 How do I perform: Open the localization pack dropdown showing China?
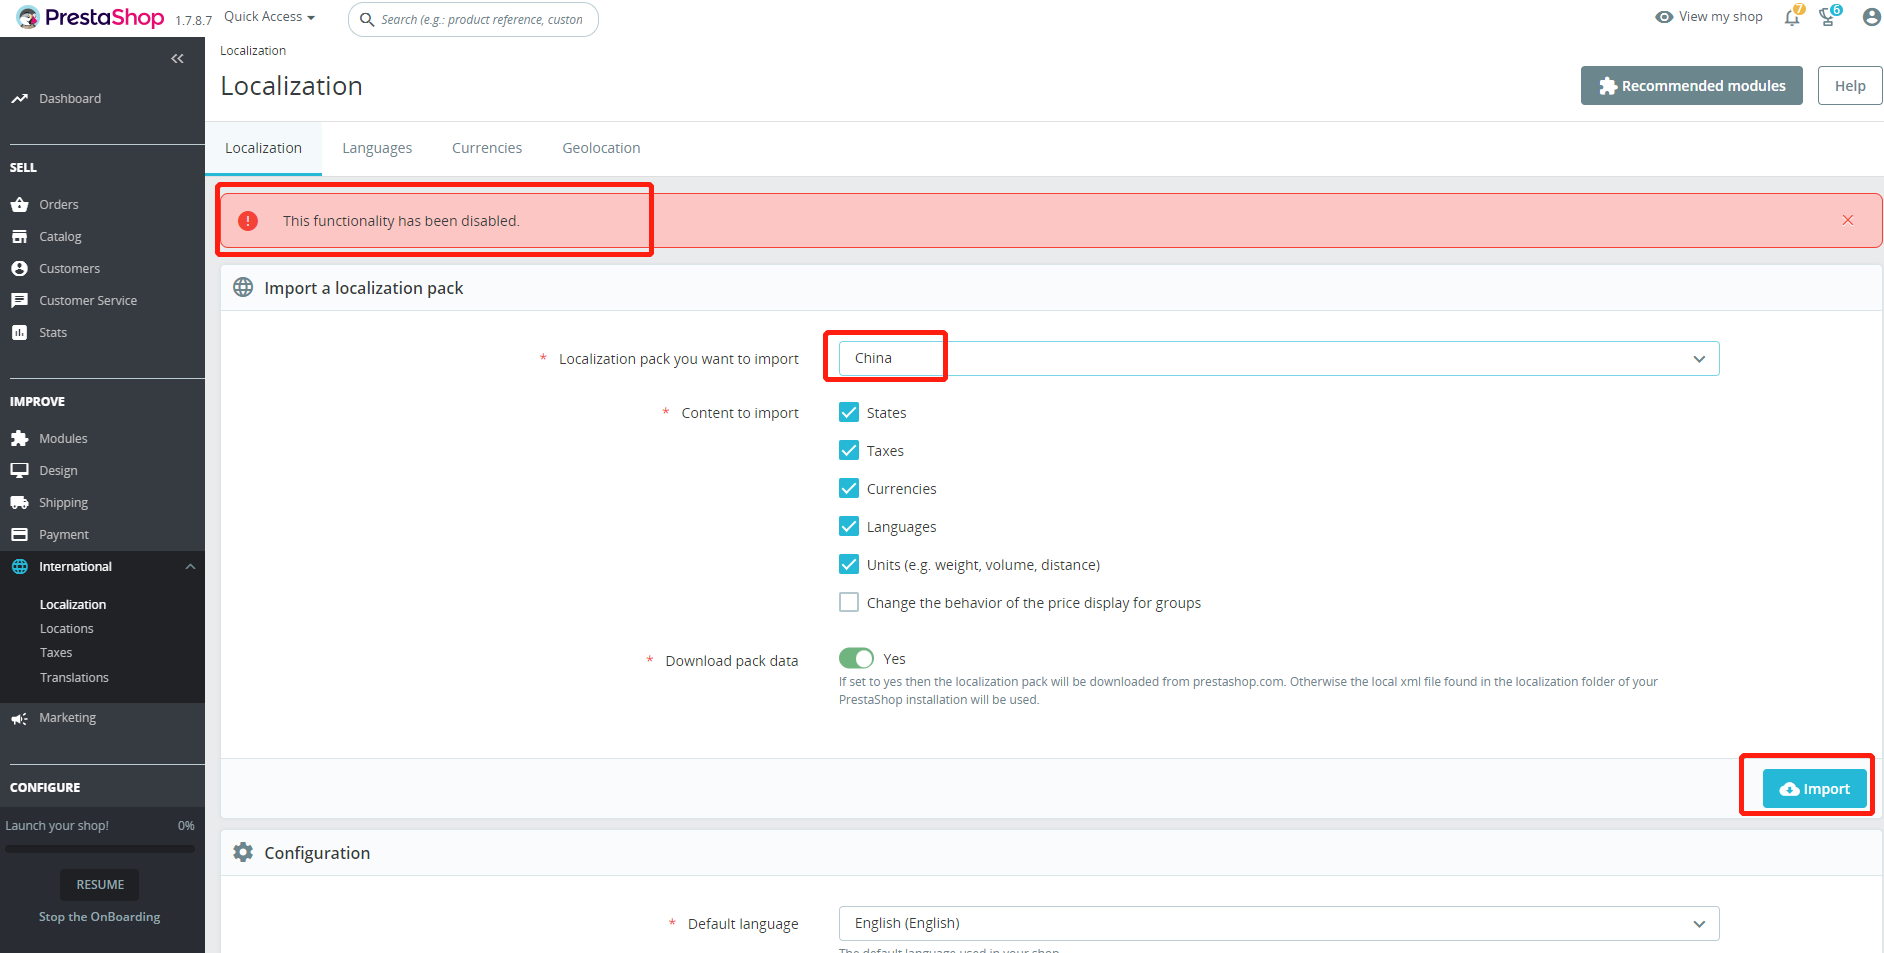[x=1279, y=359]
